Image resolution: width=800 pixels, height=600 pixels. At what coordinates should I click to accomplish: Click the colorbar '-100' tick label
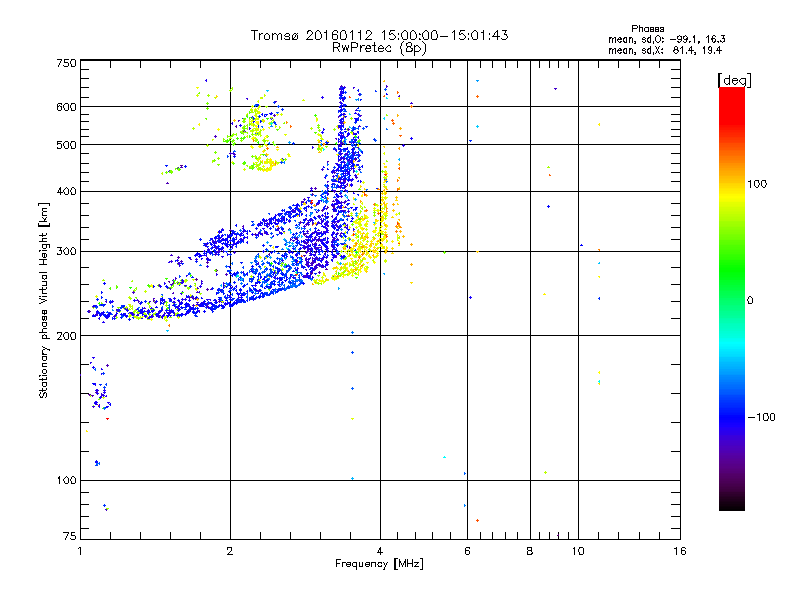pyautogui.click(x=762, y=417)
